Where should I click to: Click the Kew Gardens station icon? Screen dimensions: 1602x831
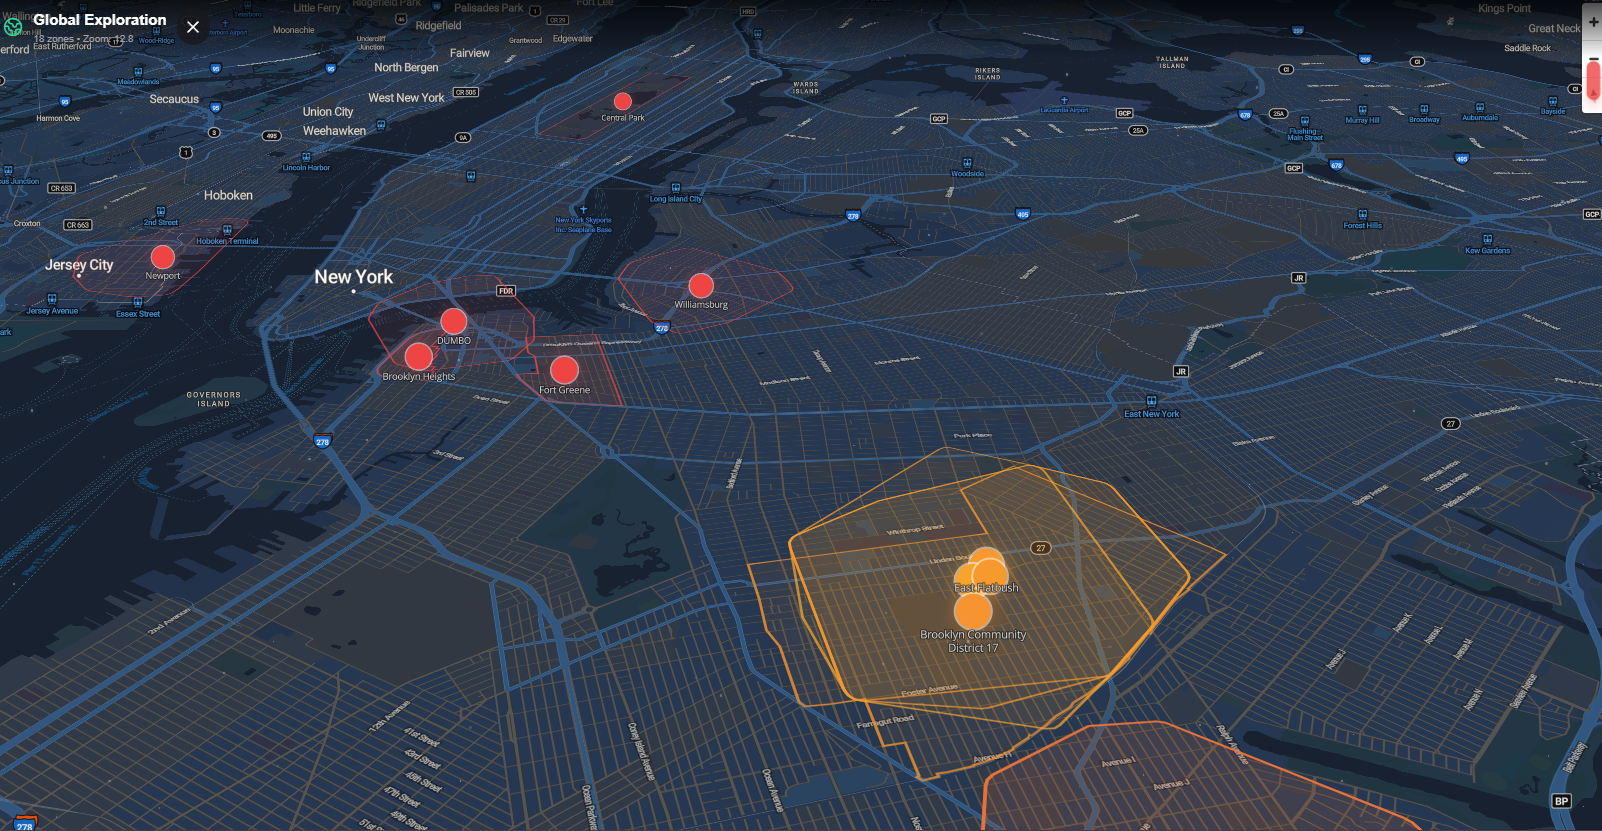tap(1488, 239)
